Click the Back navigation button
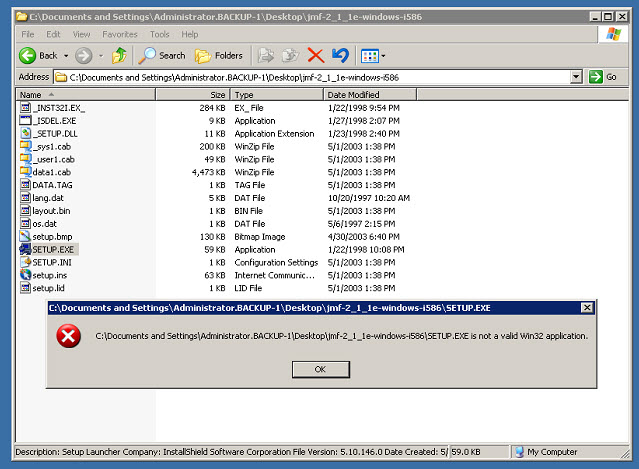This screenshot has width=639, height=469. [x=38, y=55]
